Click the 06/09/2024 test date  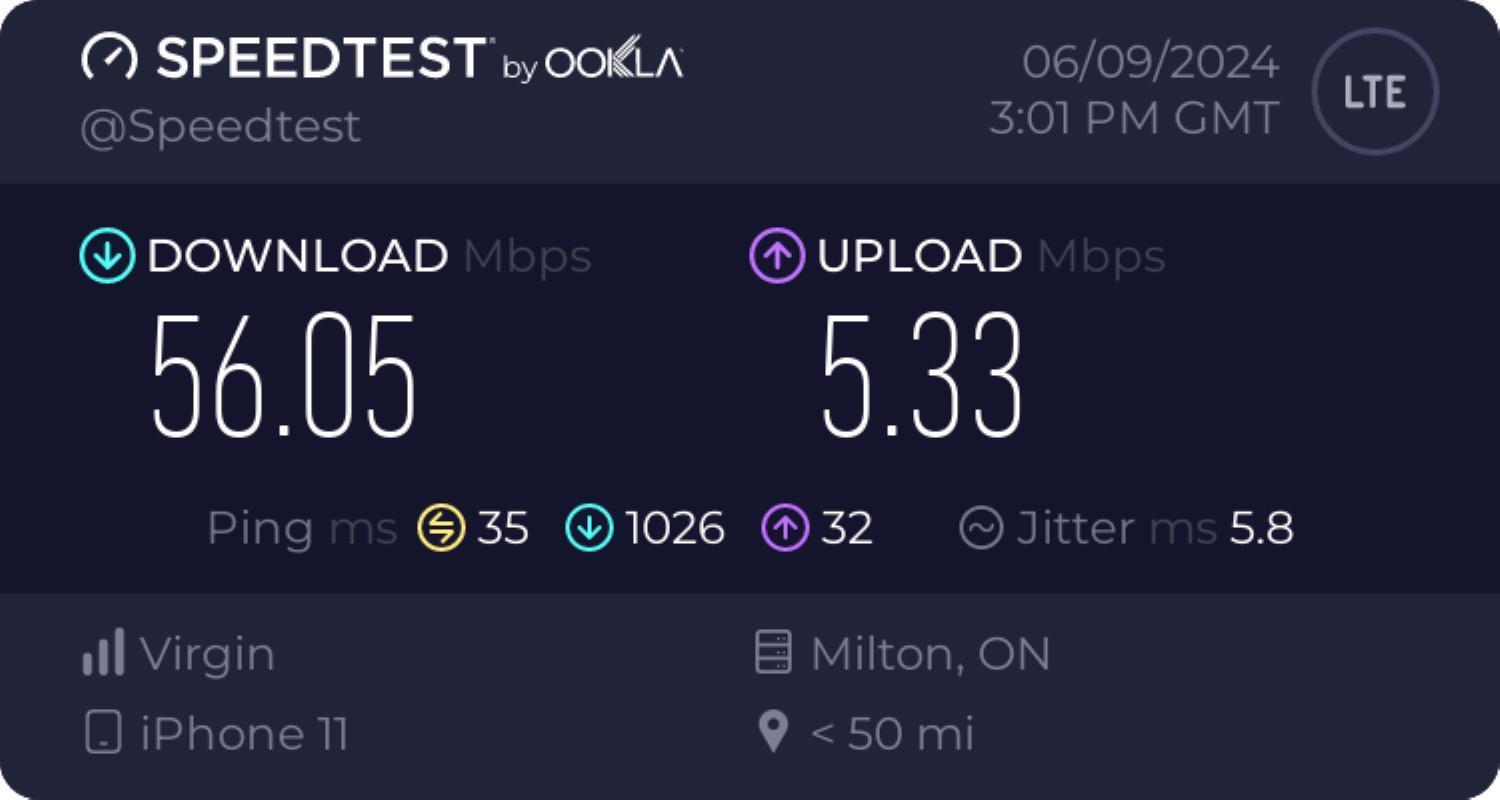1150,63
